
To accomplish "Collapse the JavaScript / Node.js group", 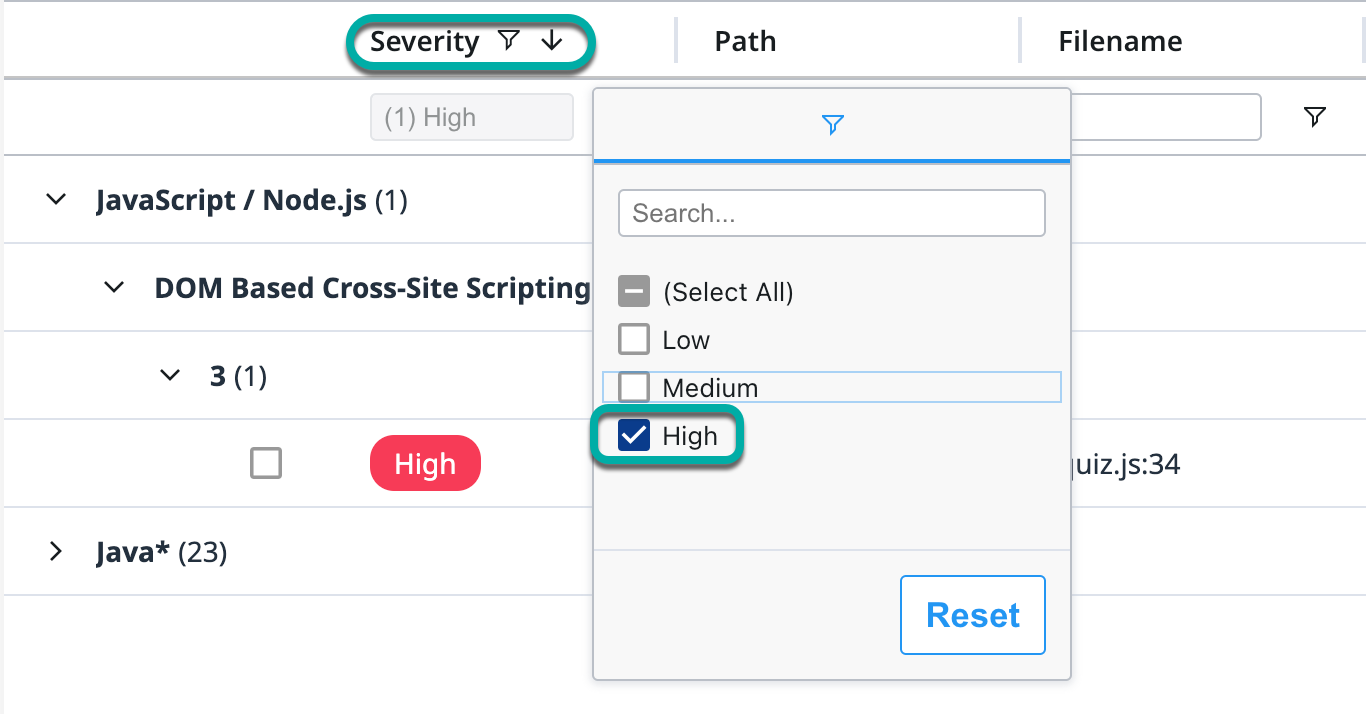I will (x=57, y=200).
